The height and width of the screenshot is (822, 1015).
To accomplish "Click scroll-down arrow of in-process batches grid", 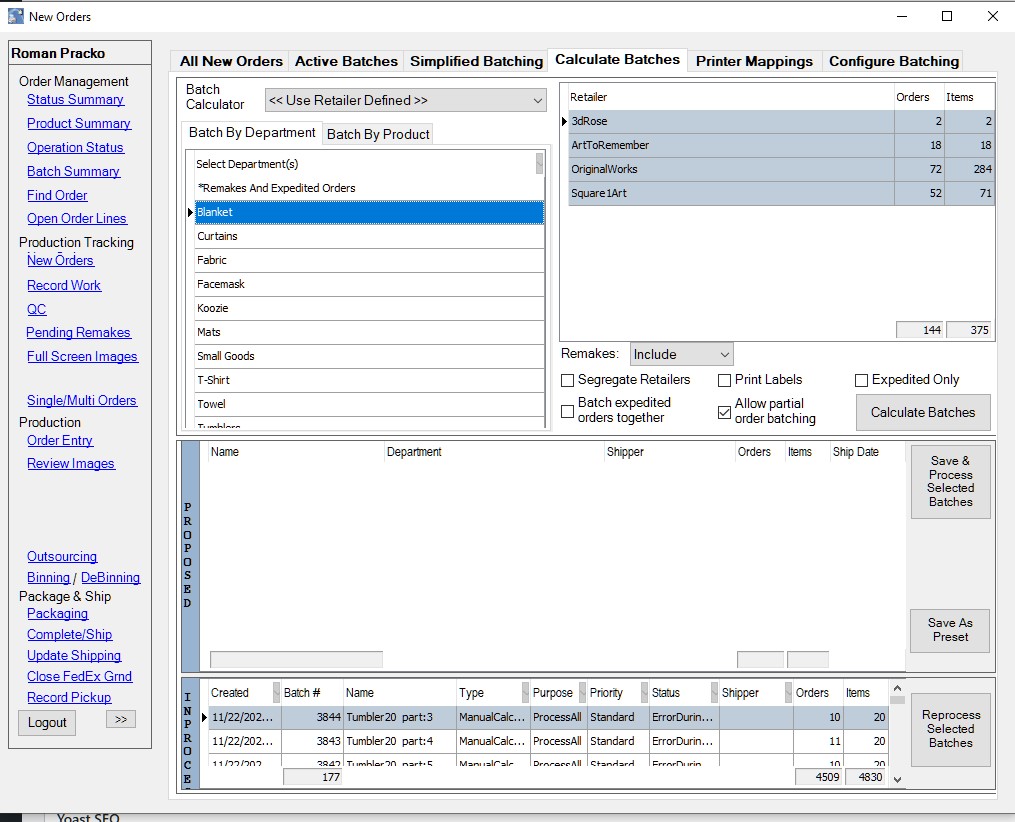I will tap(897, 779).
